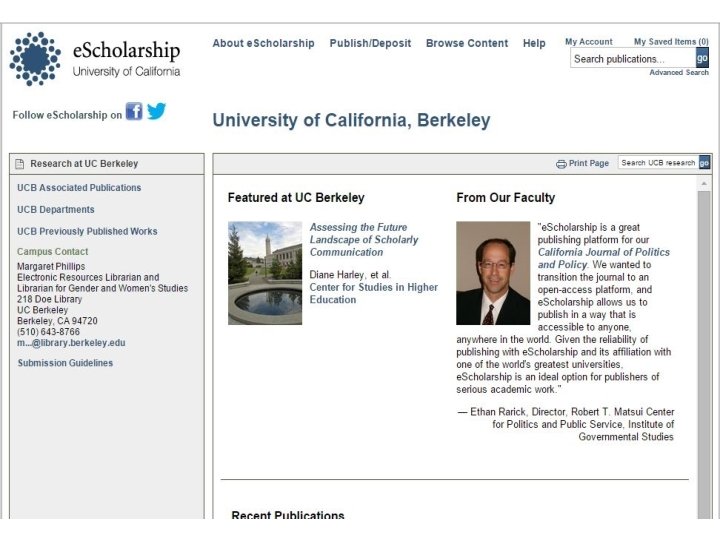Focus the Search UCB research input box

click(657, 163)
